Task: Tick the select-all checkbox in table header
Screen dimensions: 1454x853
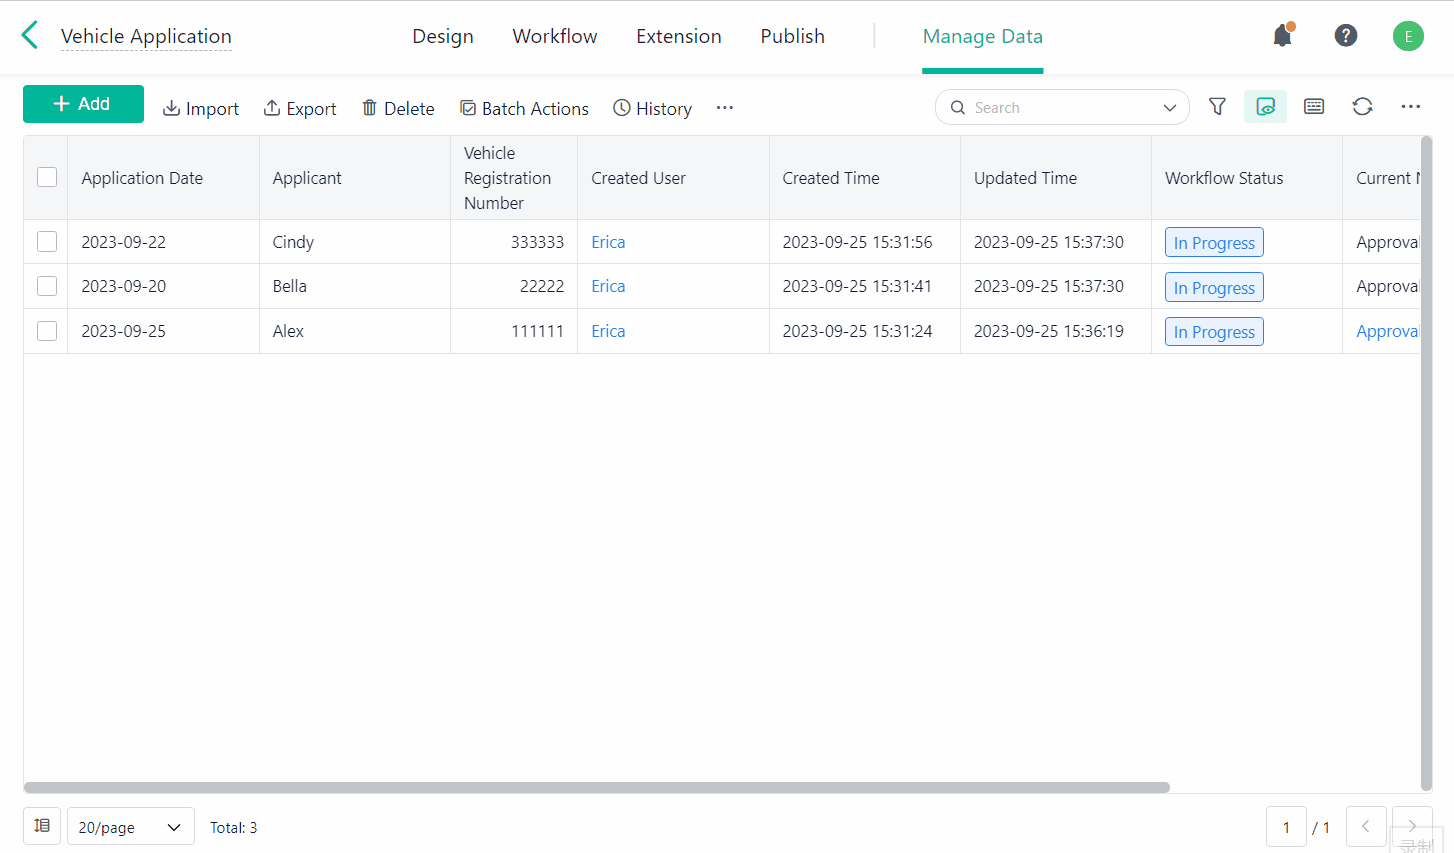Action: [47, 178]
